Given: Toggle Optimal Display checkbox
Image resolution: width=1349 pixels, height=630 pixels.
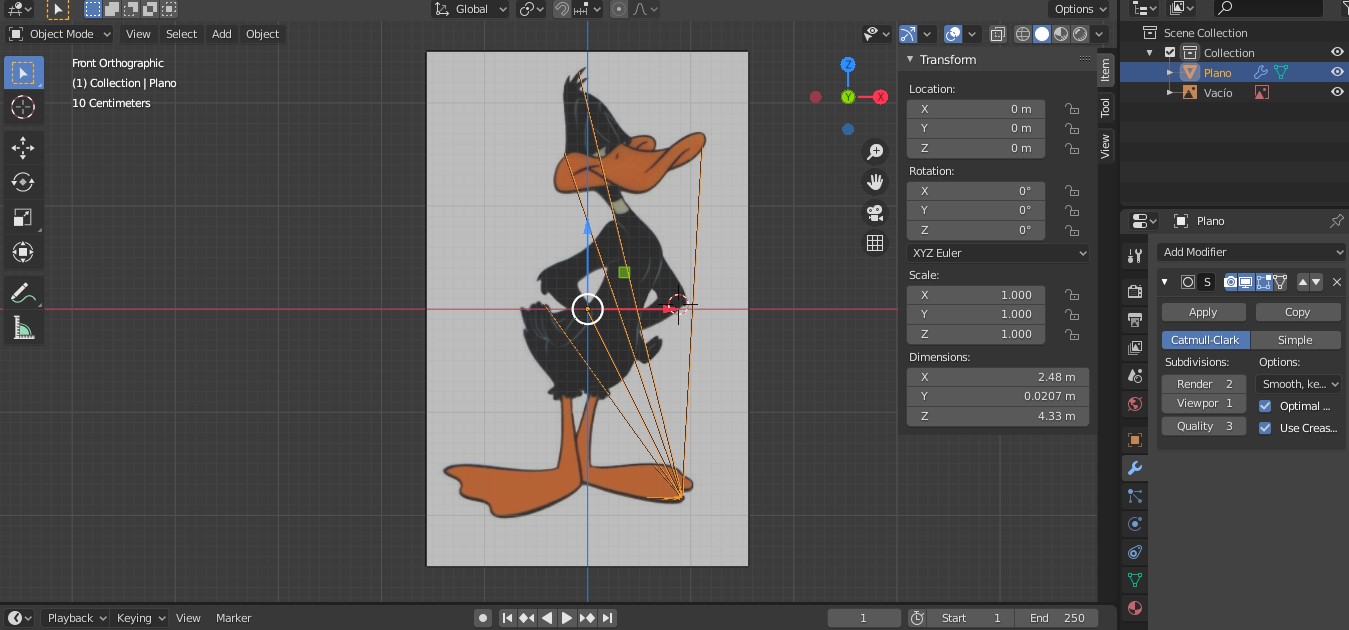Looking at the screenshot, I should coord(1265,406).
